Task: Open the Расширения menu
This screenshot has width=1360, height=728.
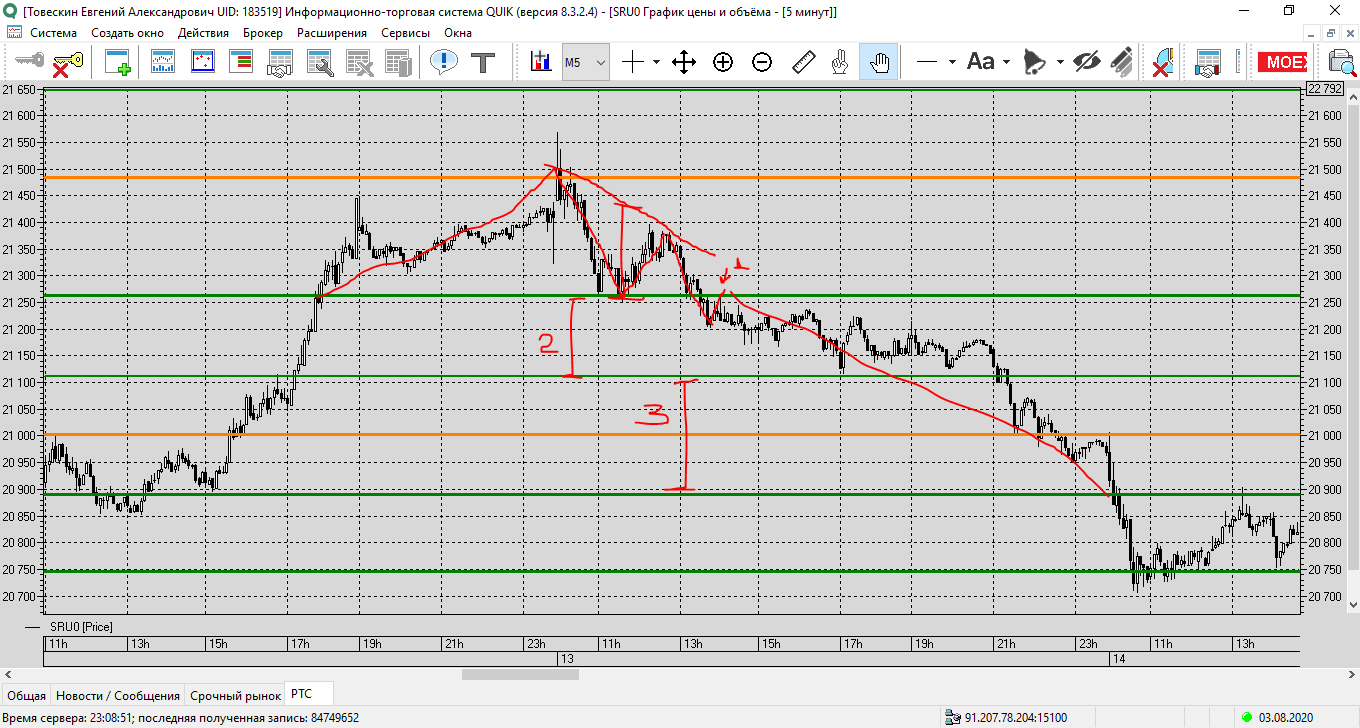Action: (332, 32)
